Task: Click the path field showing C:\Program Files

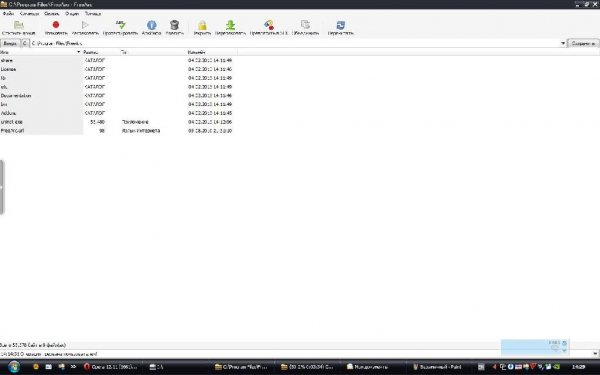Action: click(x=295, y=43)
